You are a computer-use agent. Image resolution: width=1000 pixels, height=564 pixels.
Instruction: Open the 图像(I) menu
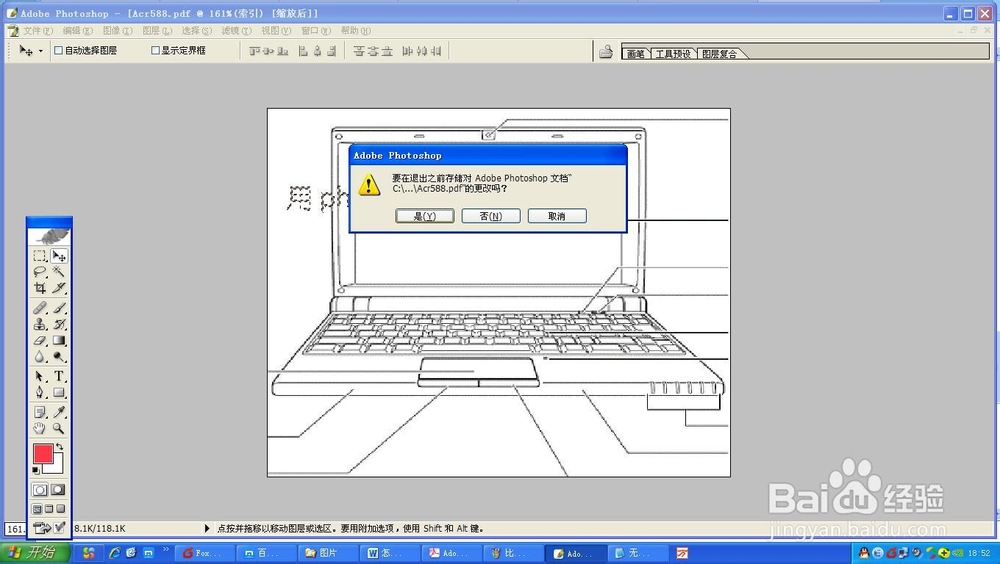pos(118,31)
